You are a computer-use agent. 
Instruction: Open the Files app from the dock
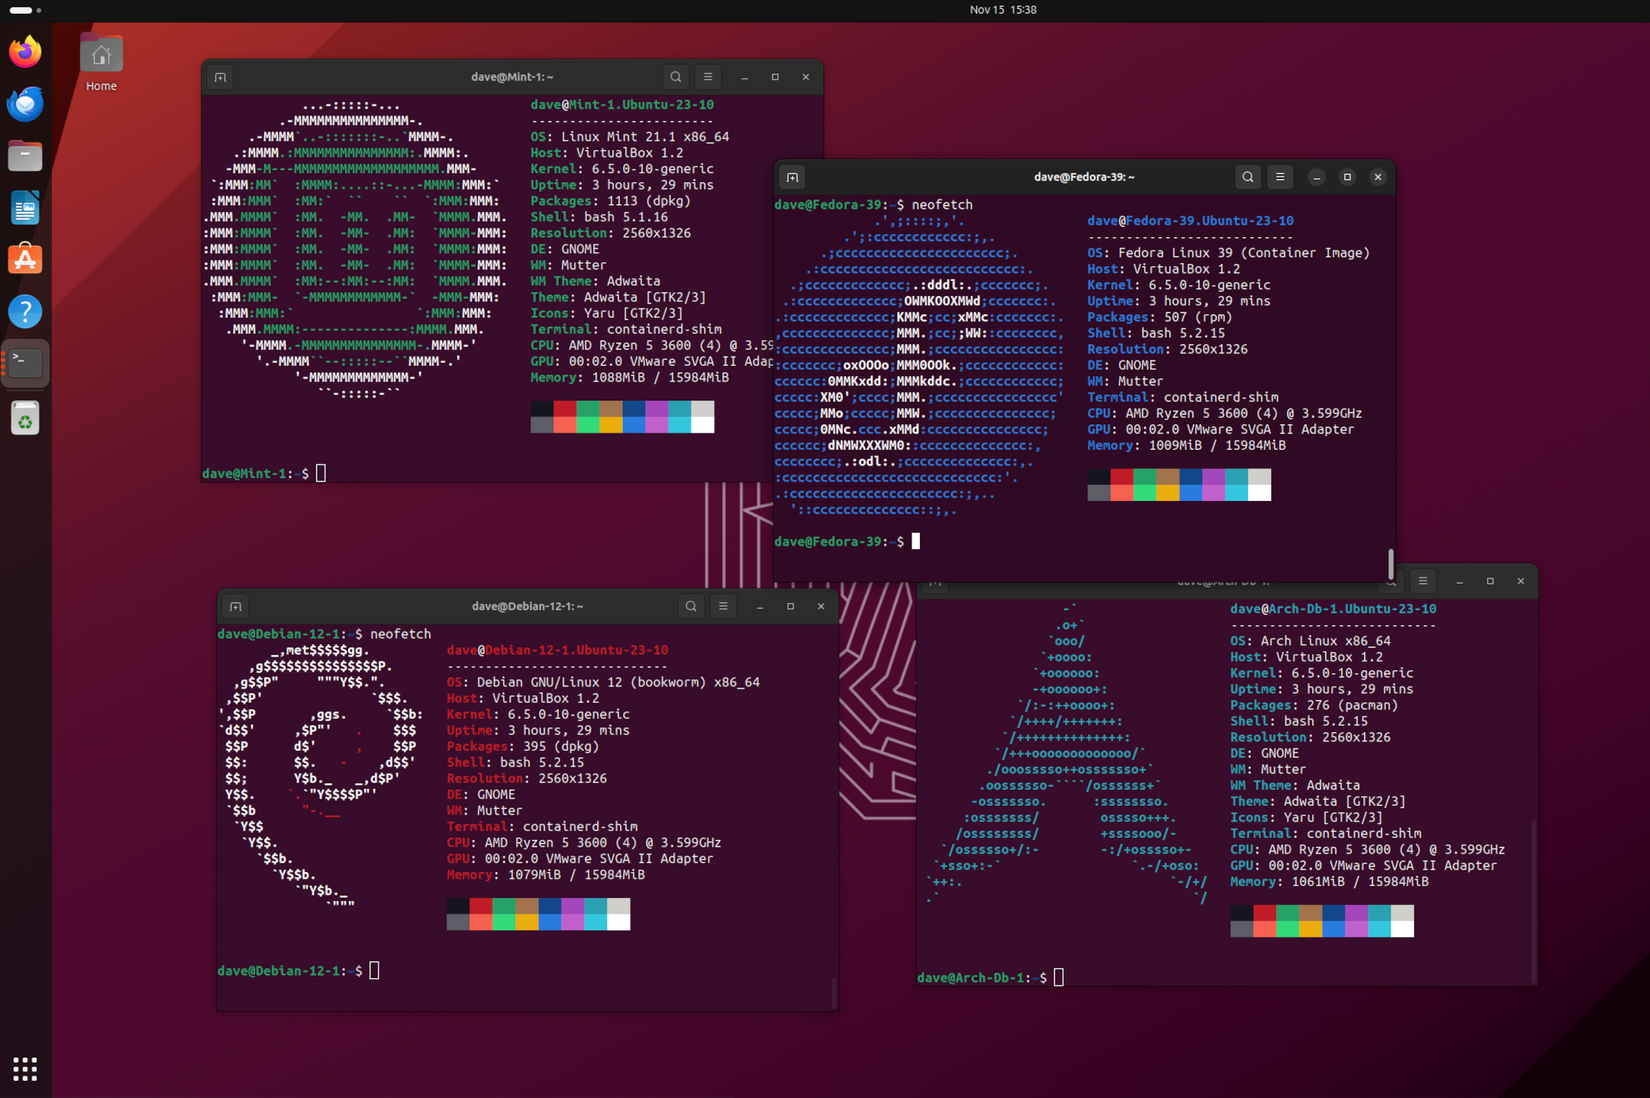(x=24, y=155)
